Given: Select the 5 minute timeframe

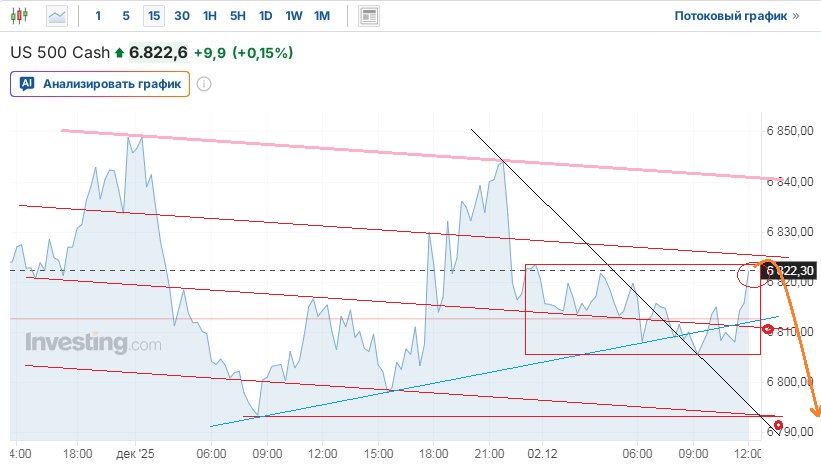Looking at the screenshot, I should pos(125,16).
